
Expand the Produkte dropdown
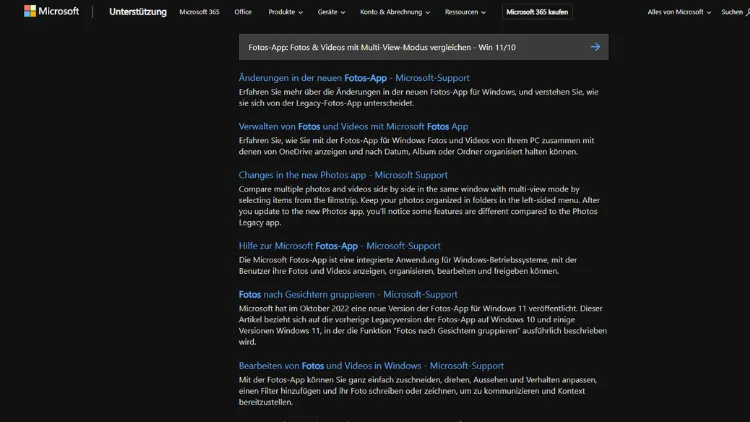click(x=286, y=12)
